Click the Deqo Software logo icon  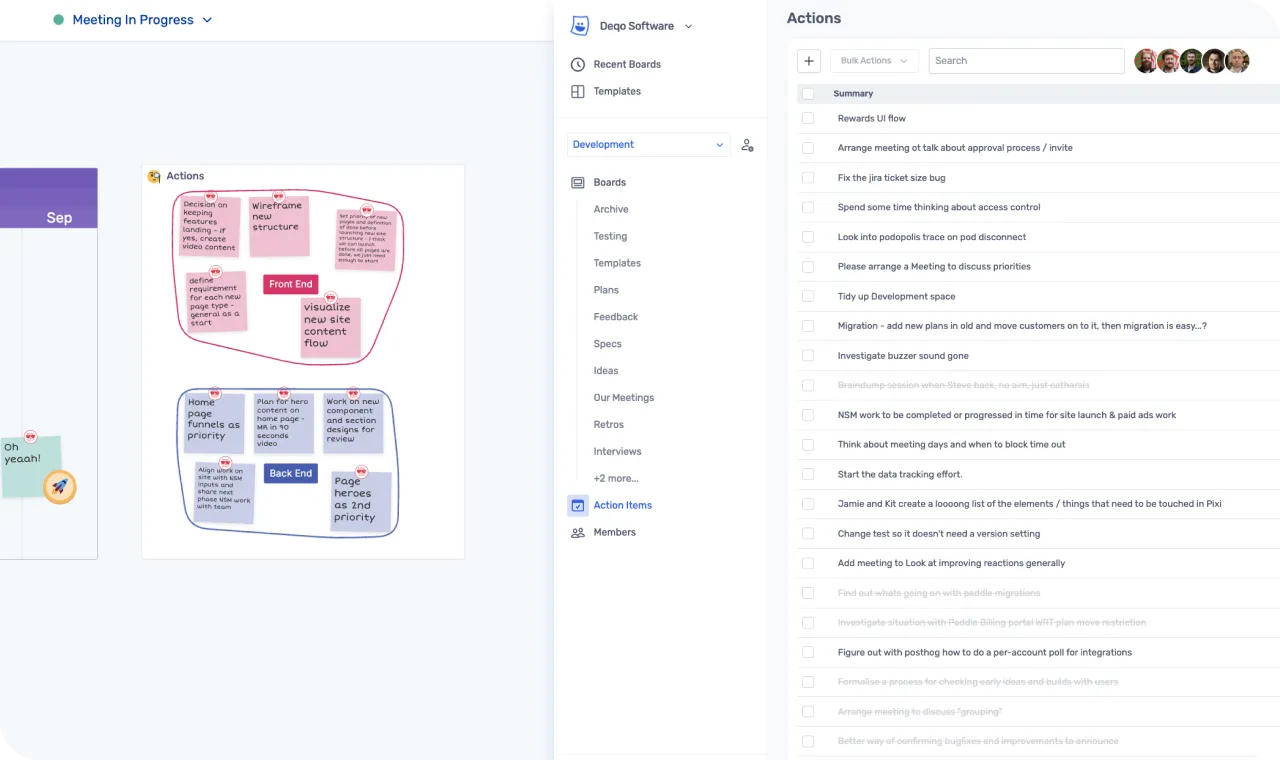pos(579,26)
